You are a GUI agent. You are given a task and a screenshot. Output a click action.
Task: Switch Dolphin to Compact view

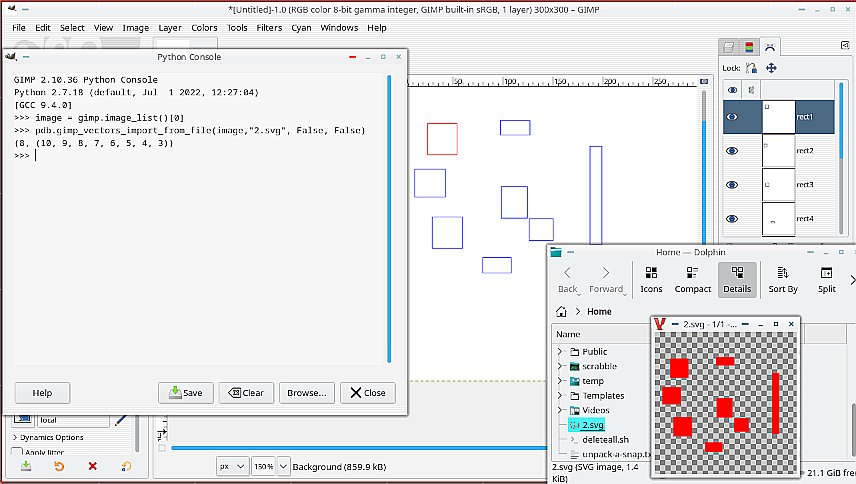tap(693, 280)
